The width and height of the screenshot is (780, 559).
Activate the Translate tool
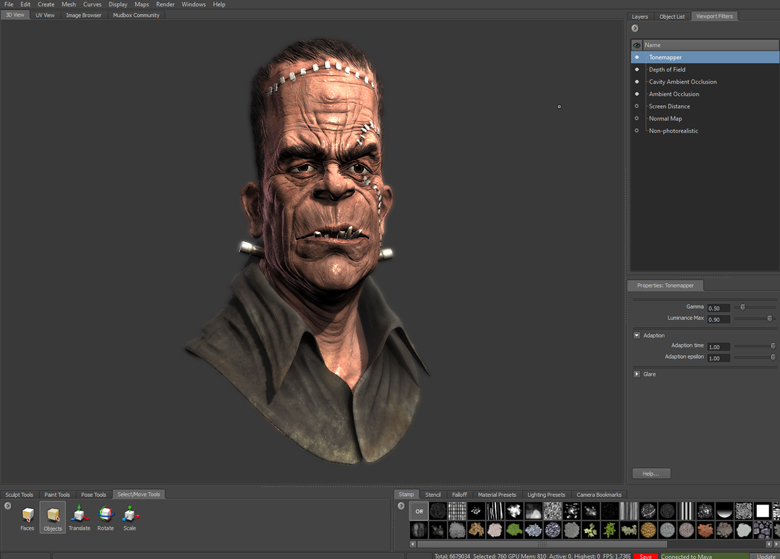(x=79, y=517)
